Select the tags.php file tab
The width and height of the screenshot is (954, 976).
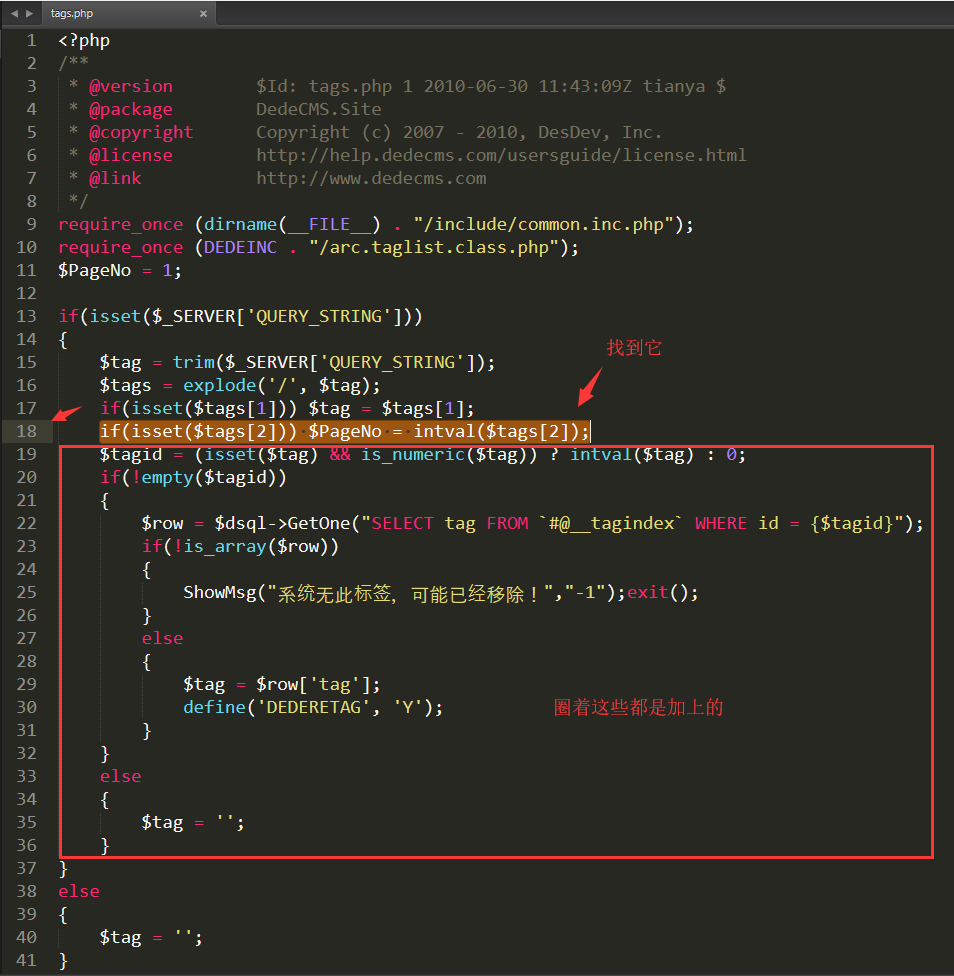tap(100, 14)
